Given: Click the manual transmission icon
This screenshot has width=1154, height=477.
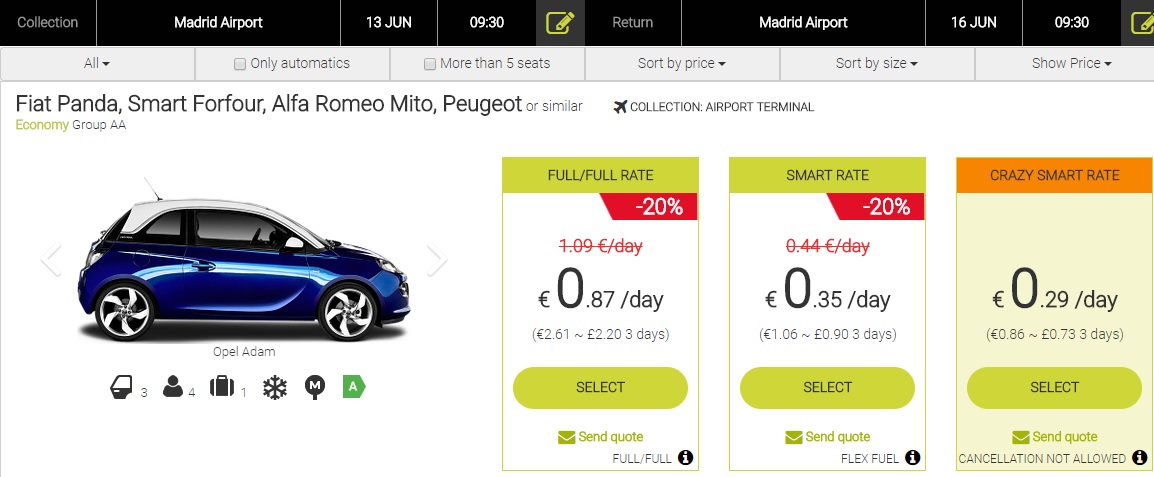Looking at the screenshot, I should [x=316, y=388].
